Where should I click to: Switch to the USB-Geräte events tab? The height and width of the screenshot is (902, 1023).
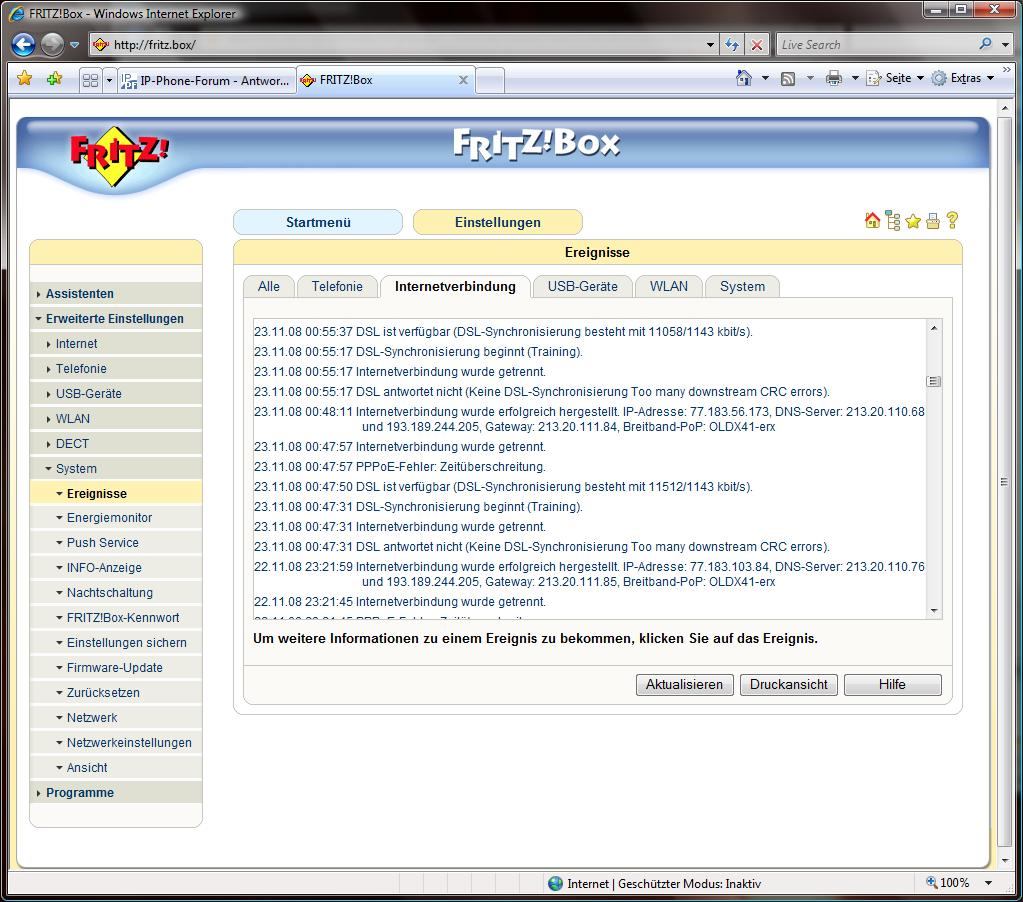click(x=583, y=286)
